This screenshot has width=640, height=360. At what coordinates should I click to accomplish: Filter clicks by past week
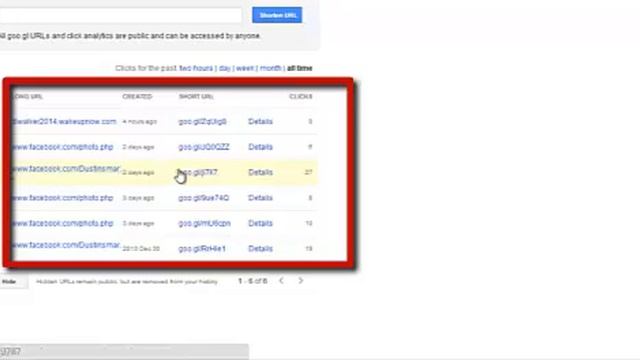click(x=245, y=68)
